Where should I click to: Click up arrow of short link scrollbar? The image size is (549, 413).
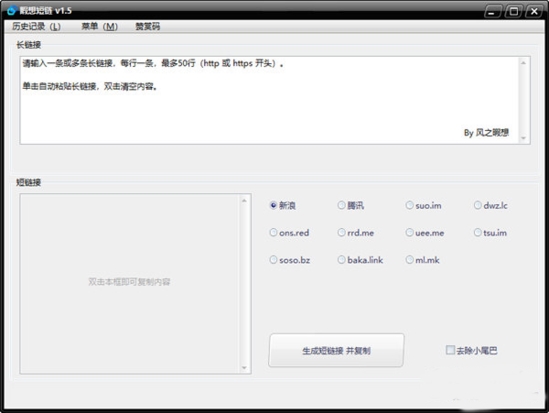point(244,201)
